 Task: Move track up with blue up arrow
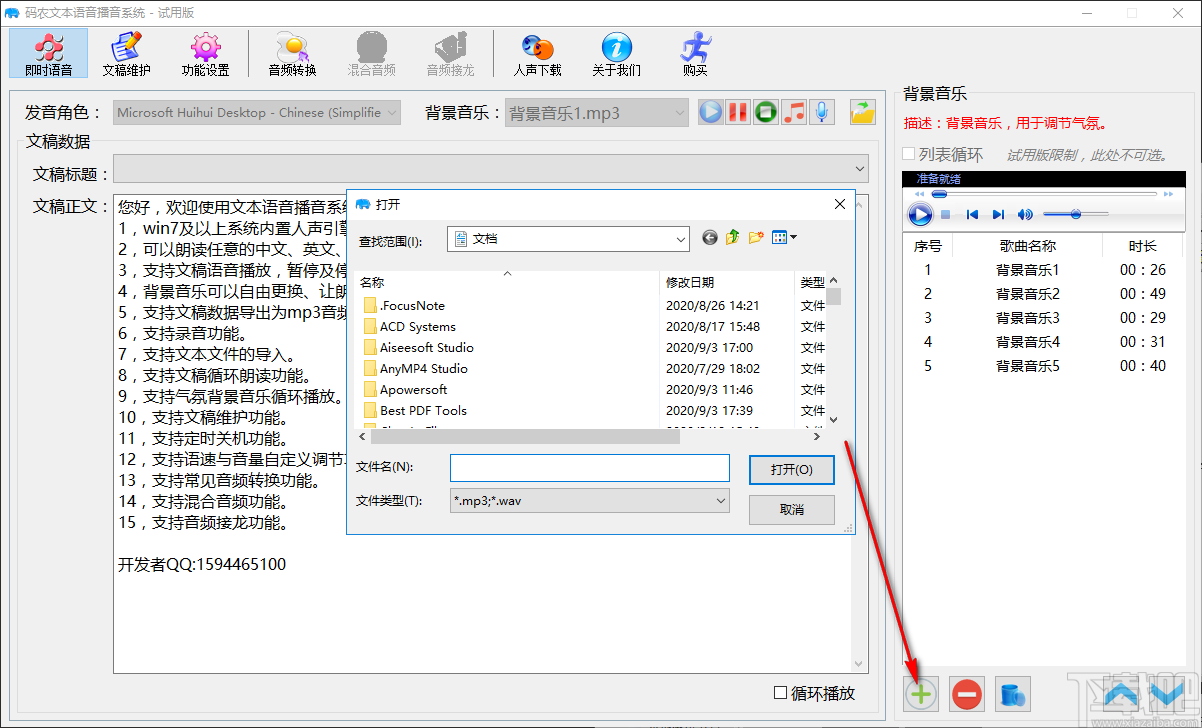1121,692
